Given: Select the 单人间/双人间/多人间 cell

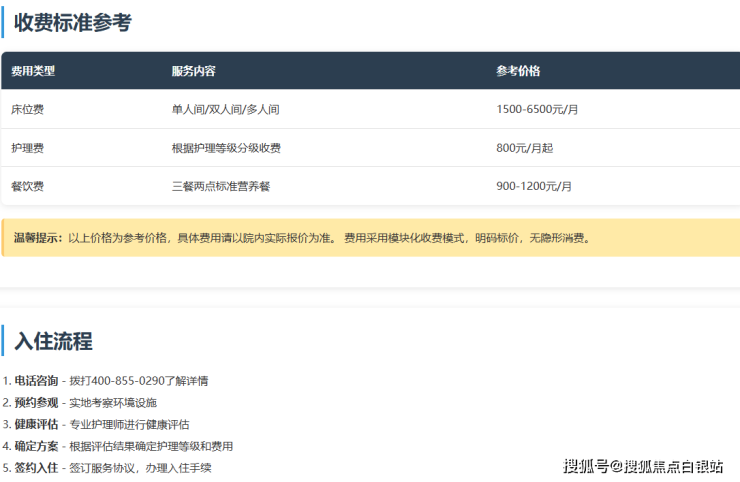Looking at the screenshot, I should (224, 109).
